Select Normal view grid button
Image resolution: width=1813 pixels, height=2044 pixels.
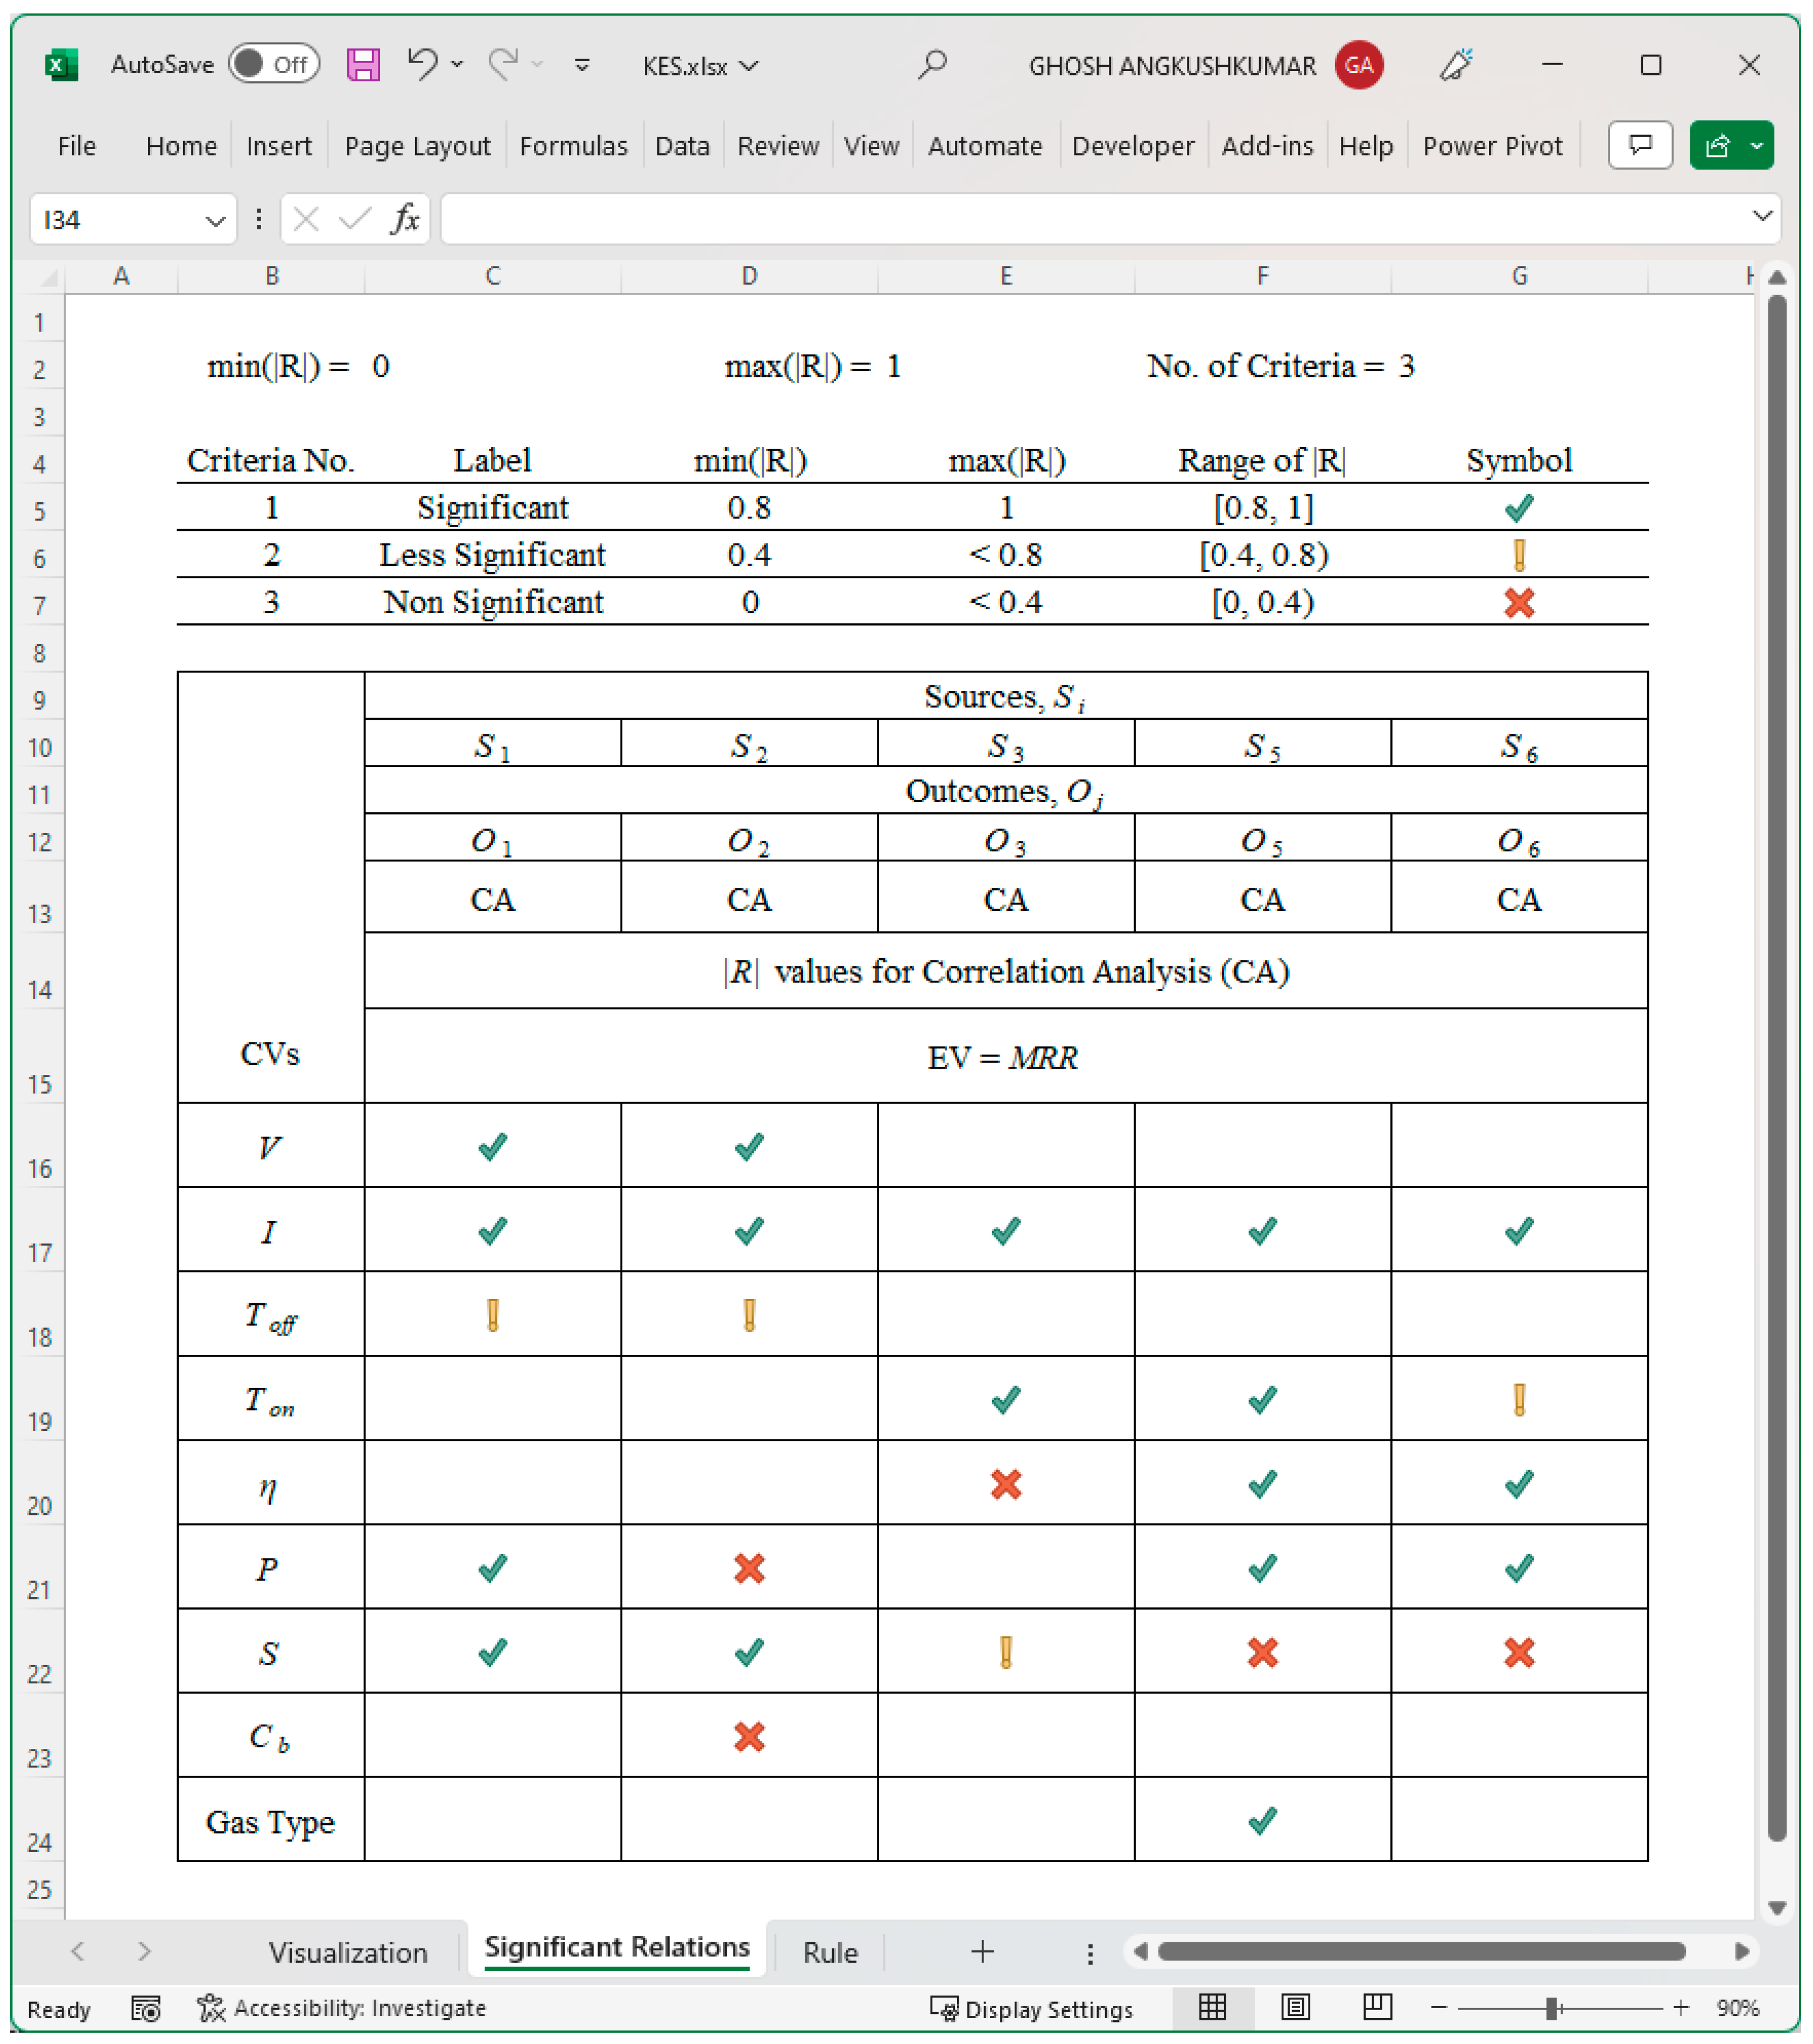1212,2007
